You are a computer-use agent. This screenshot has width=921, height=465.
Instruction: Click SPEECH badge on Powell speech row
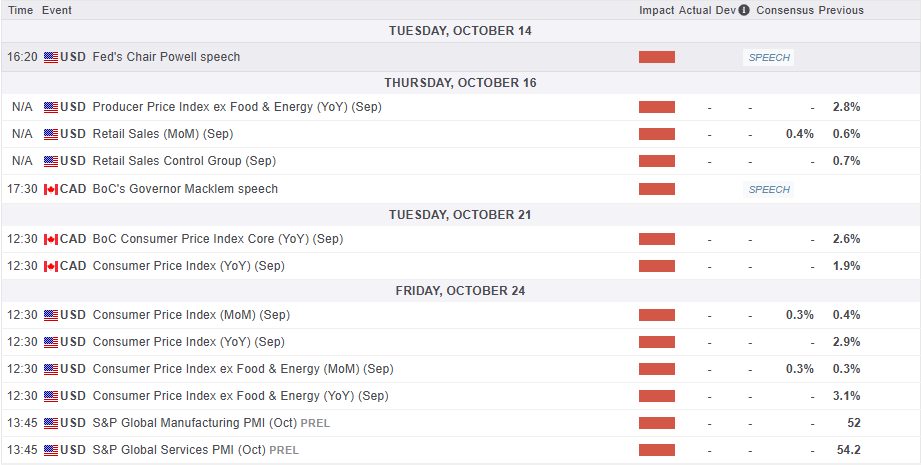(769, 58)
